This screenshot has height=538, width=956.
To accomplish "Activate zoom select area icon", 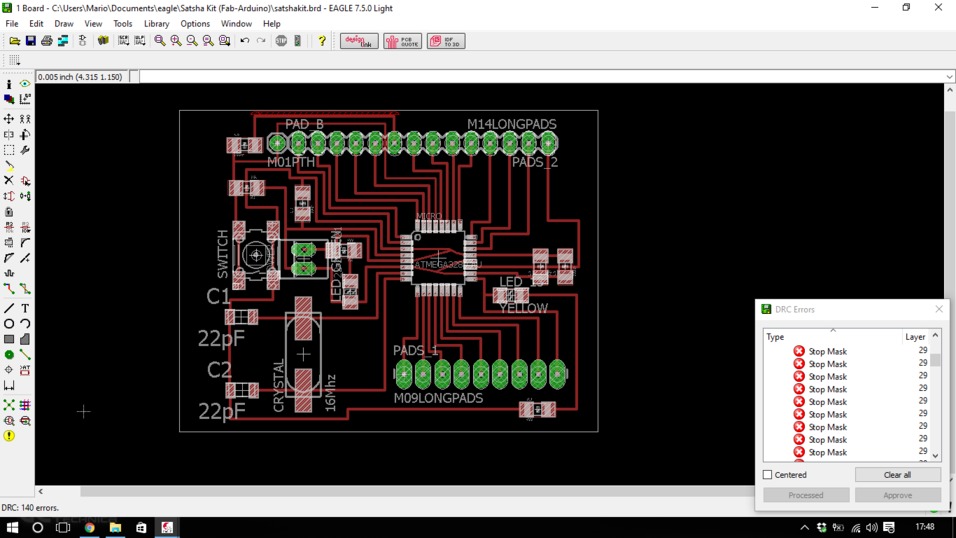I will 224,41.
